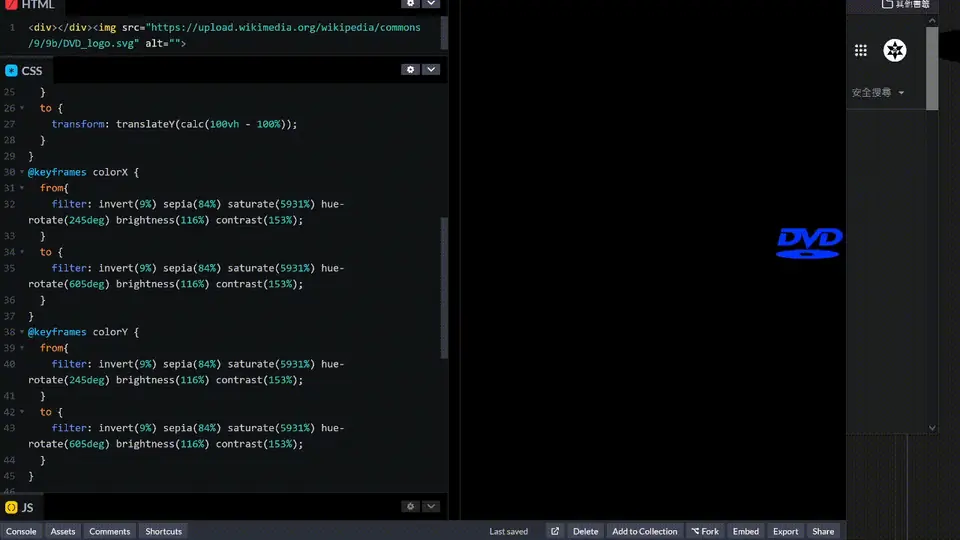The height and width of the screenshot is (540, 960).
Task: Click Add to Collection button
Action: click(x=645, y=531)
